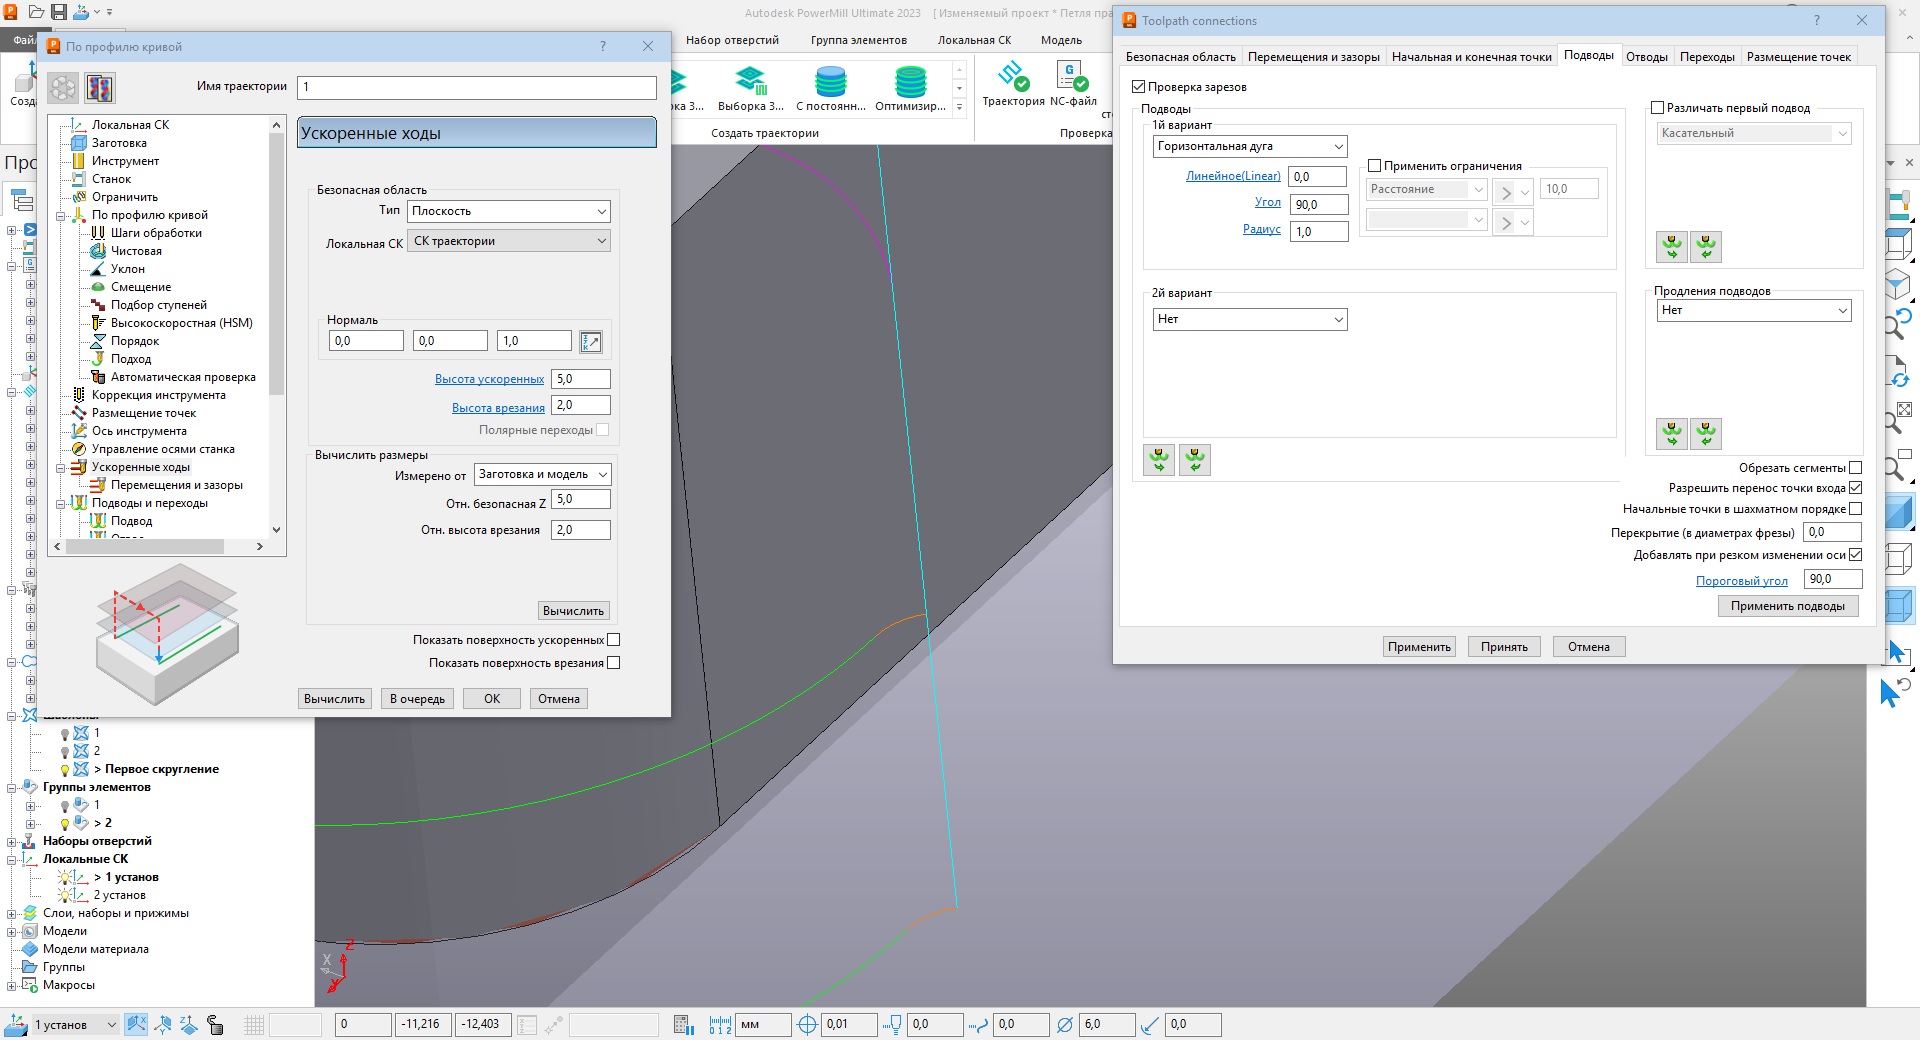Click Отмена in Toolpath connections dialog
The width and height of the screenshot is (1920, 1040).
click(1588, 647)
